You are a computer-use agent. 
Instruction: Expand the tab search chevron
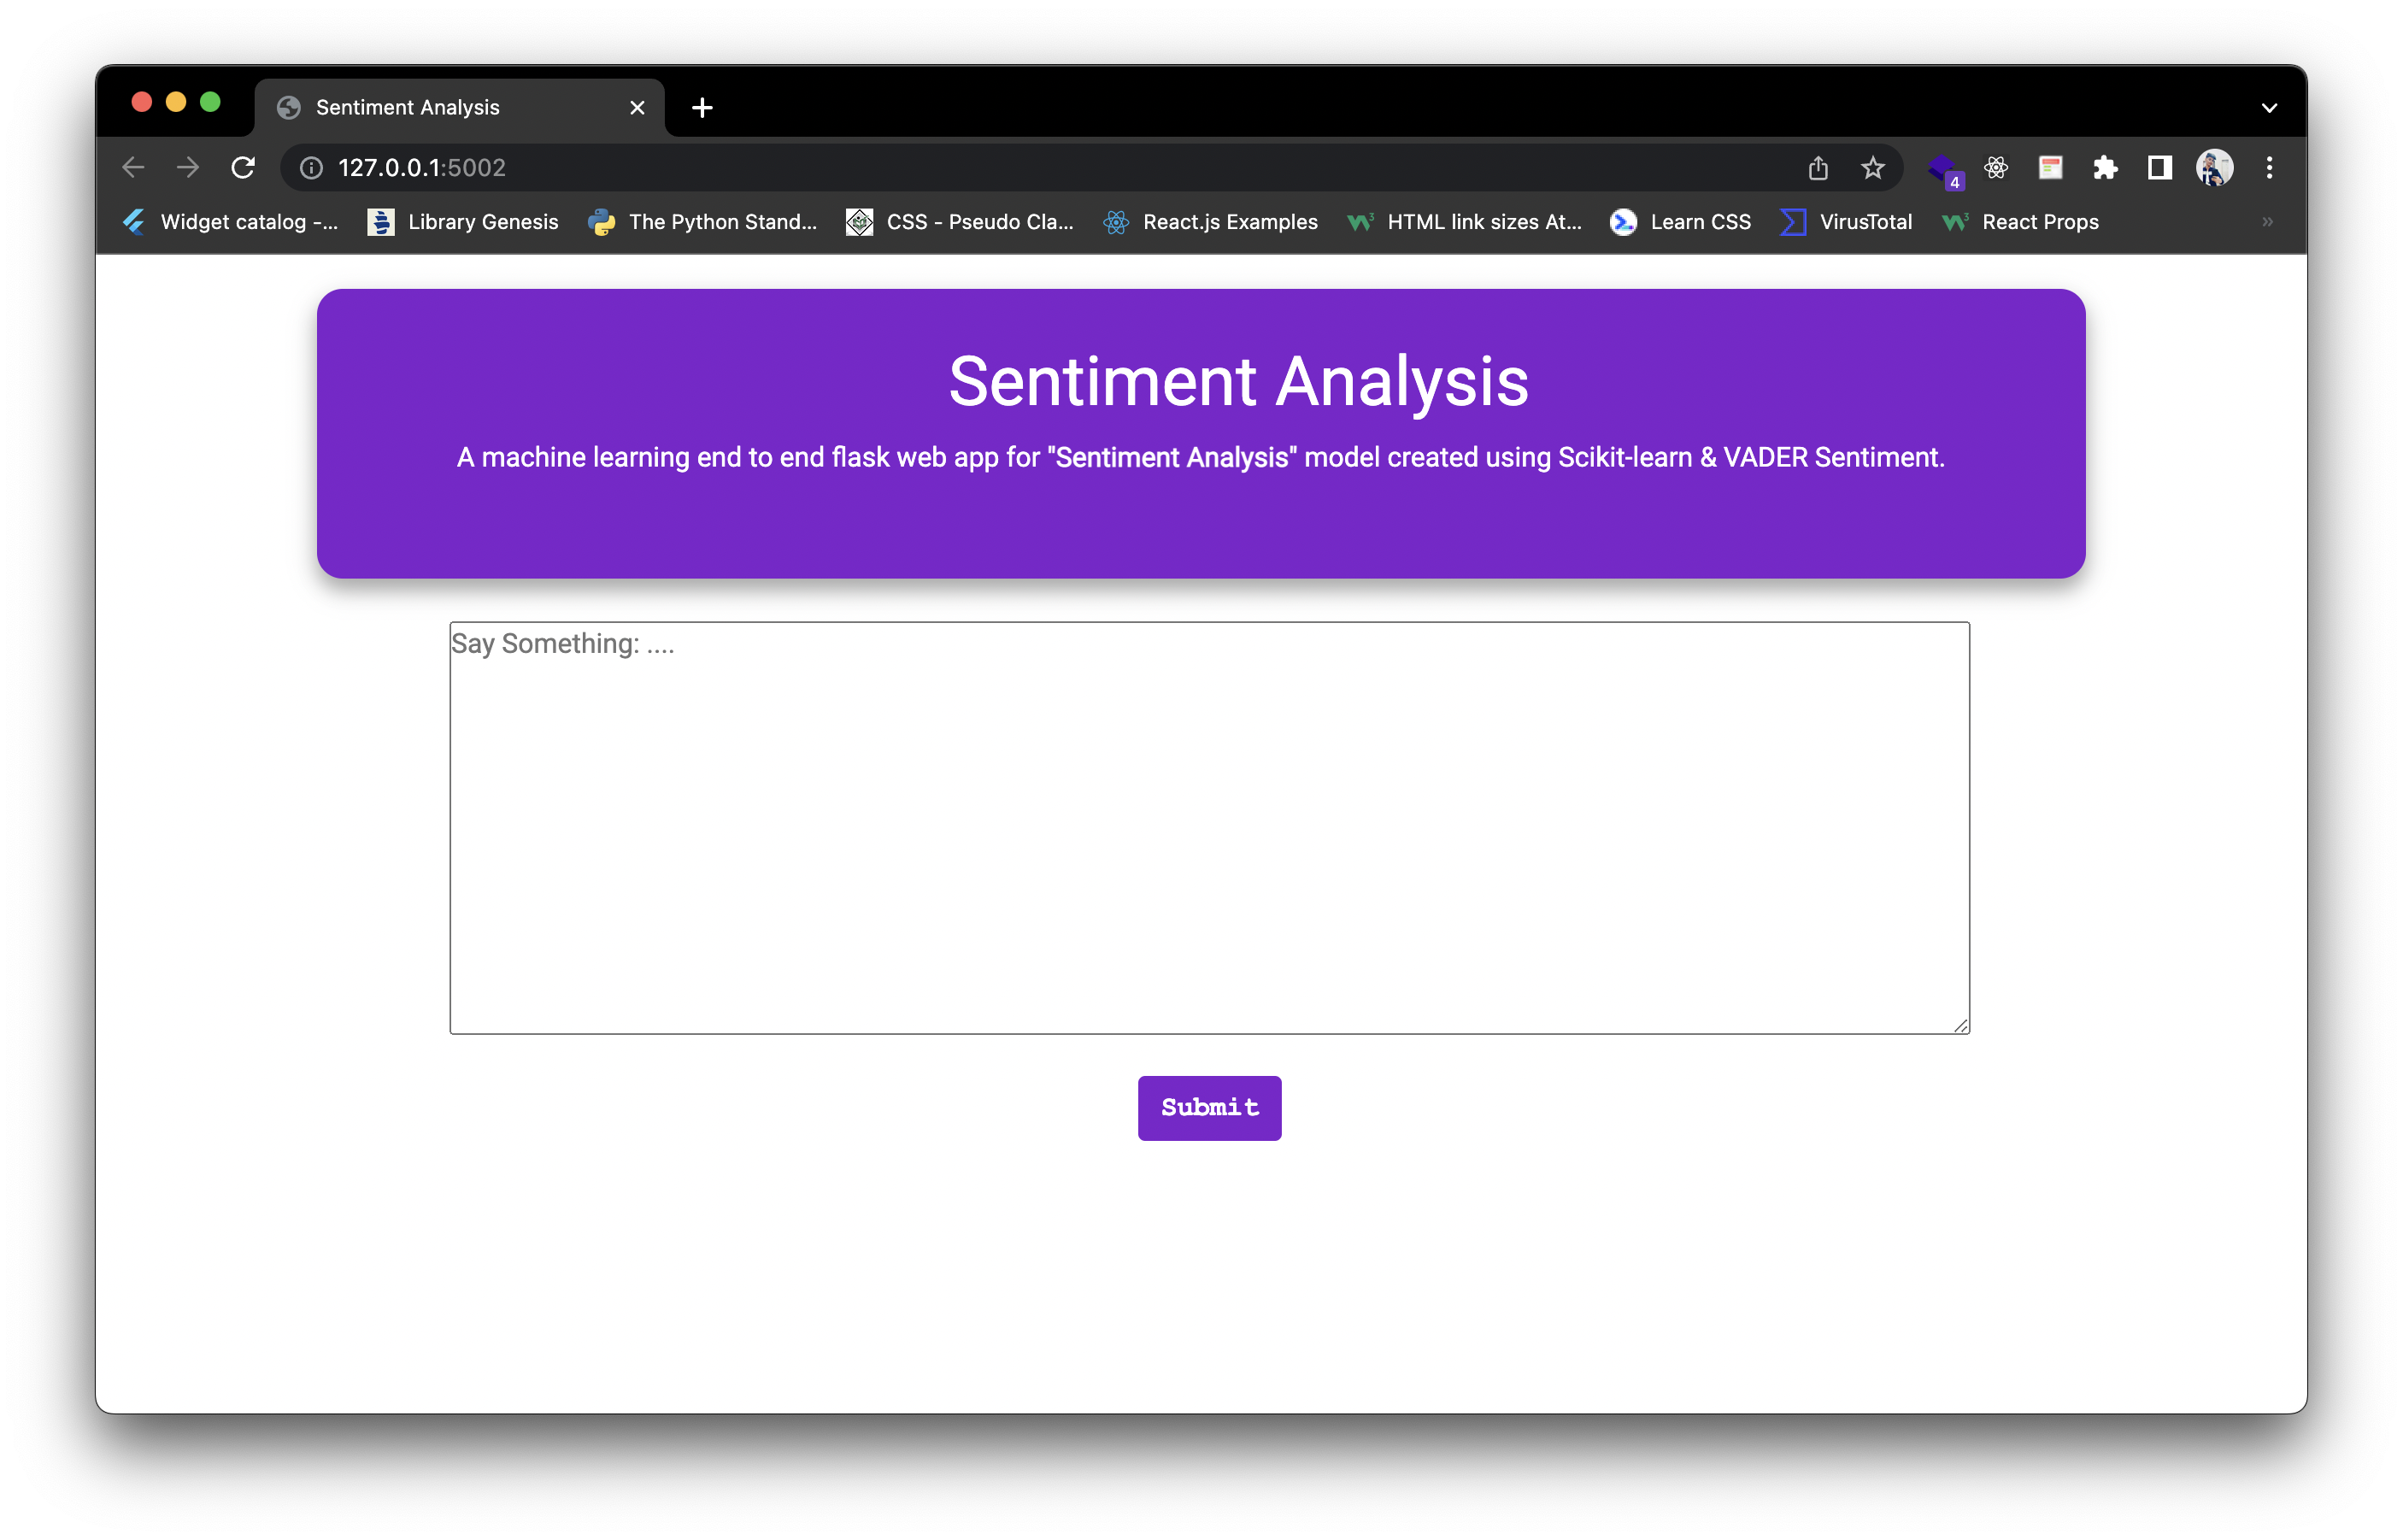(x=2269, y=108)
